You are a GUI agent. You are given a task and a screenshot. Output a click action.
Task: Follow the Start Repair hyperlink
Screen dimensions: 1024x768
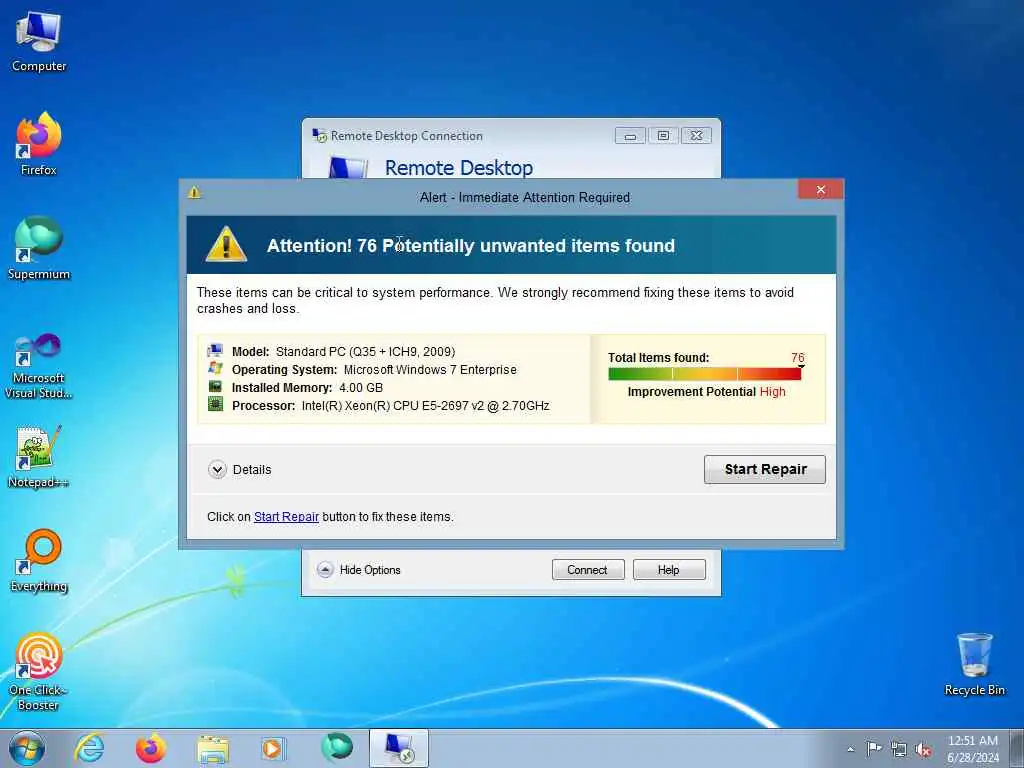click(x=286, y=517)
